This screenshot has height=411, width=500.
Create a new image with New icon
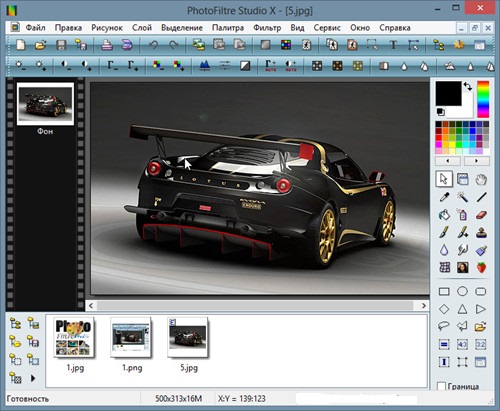pyautogui.click(x=21, y=45)
